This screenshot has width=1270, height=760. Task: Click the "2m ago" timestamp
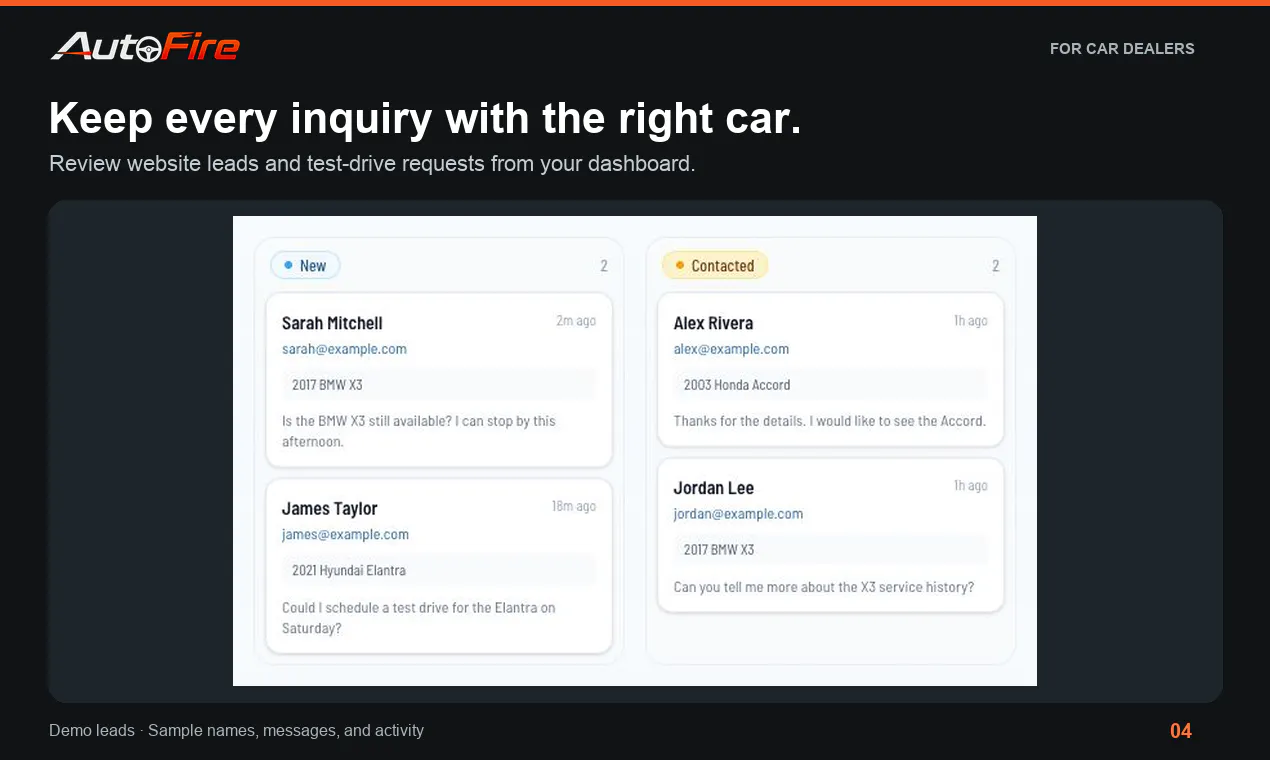click(x=576, y=321)
